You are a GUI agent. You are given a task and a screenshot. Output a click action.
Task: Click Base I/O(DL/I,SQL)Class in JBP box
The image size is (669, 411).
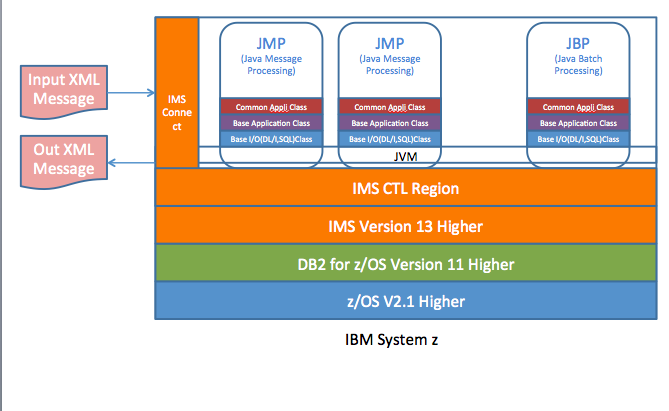pos(578,139)
